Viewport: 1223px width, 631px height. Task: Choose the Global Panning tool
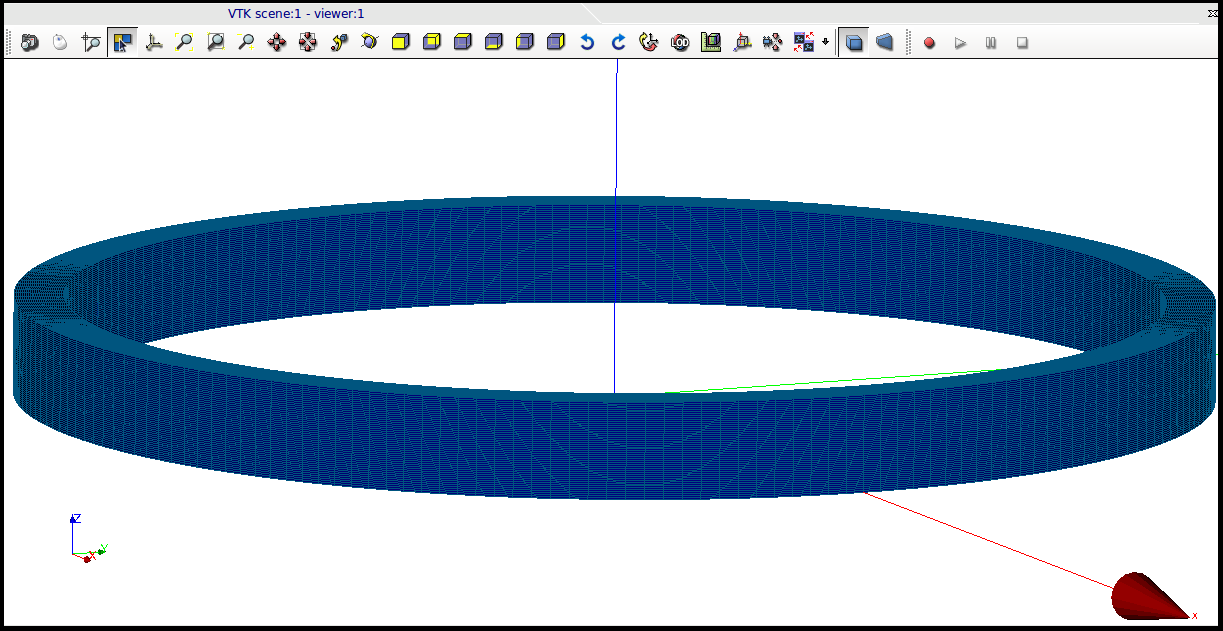[308, 43]
